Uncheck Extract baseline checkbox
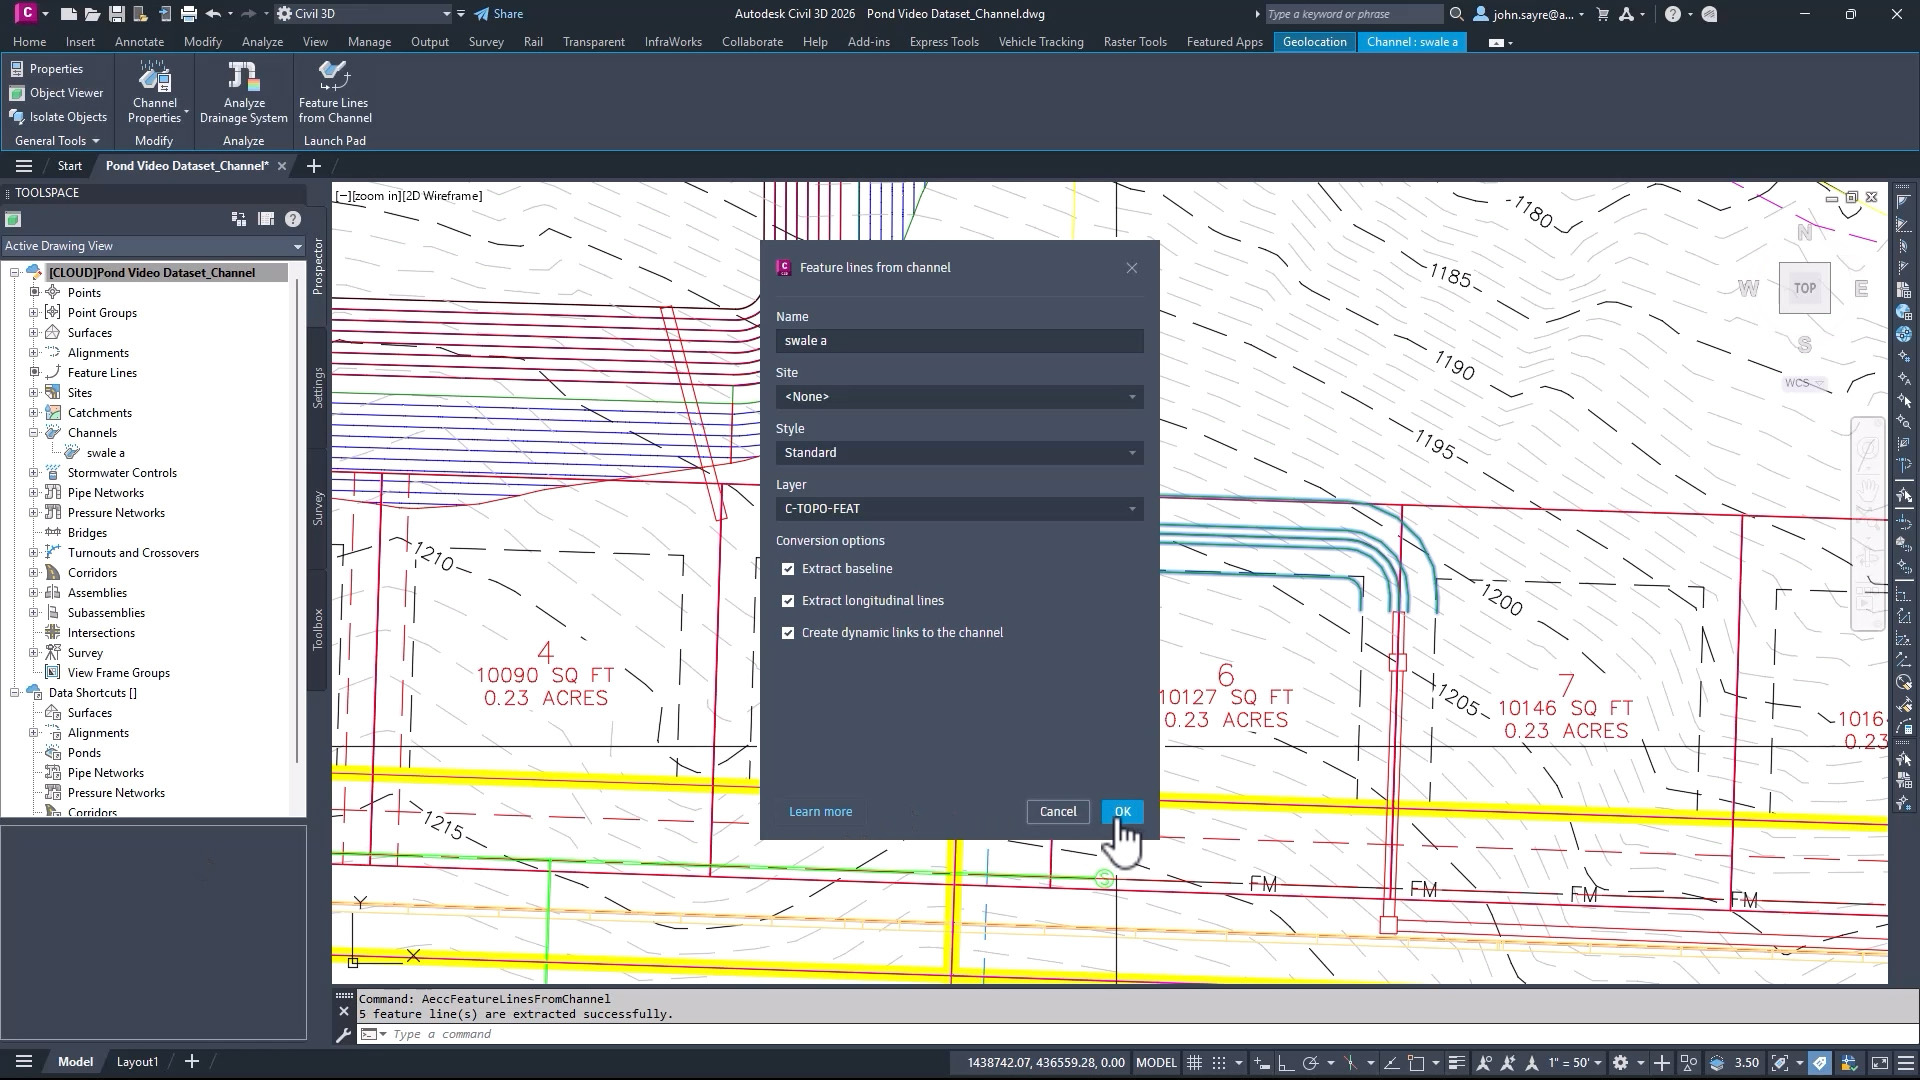1920x1080 pixels. tap(788, 569)
